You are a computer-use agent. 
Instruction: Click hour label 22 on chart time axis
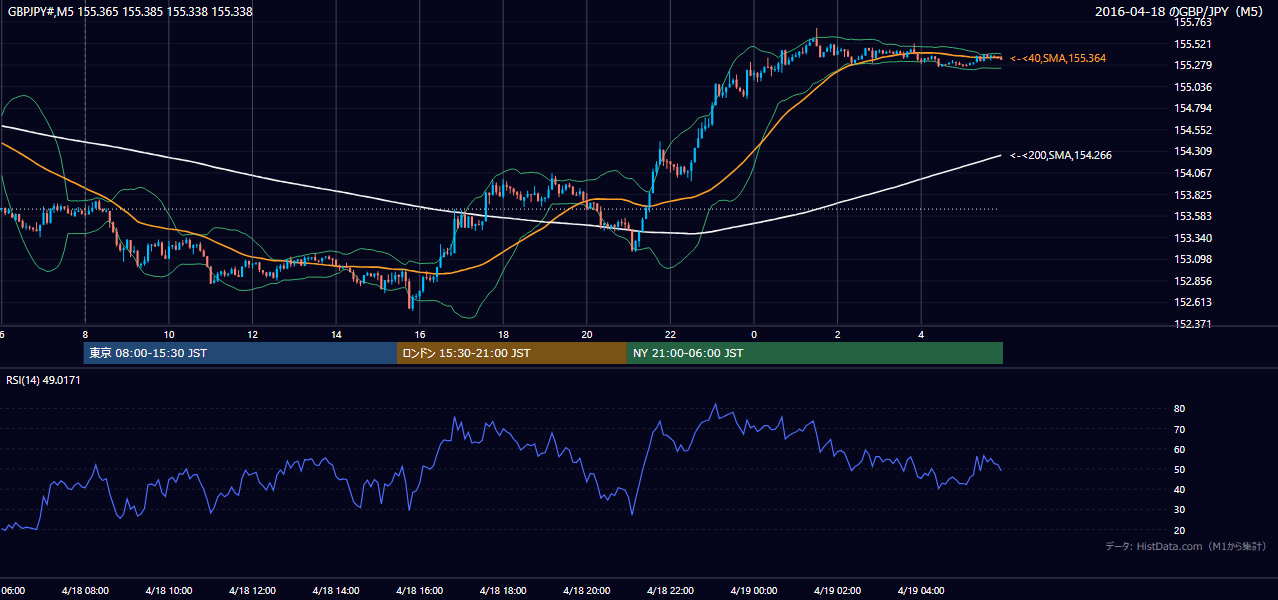(x=670, y=334)
